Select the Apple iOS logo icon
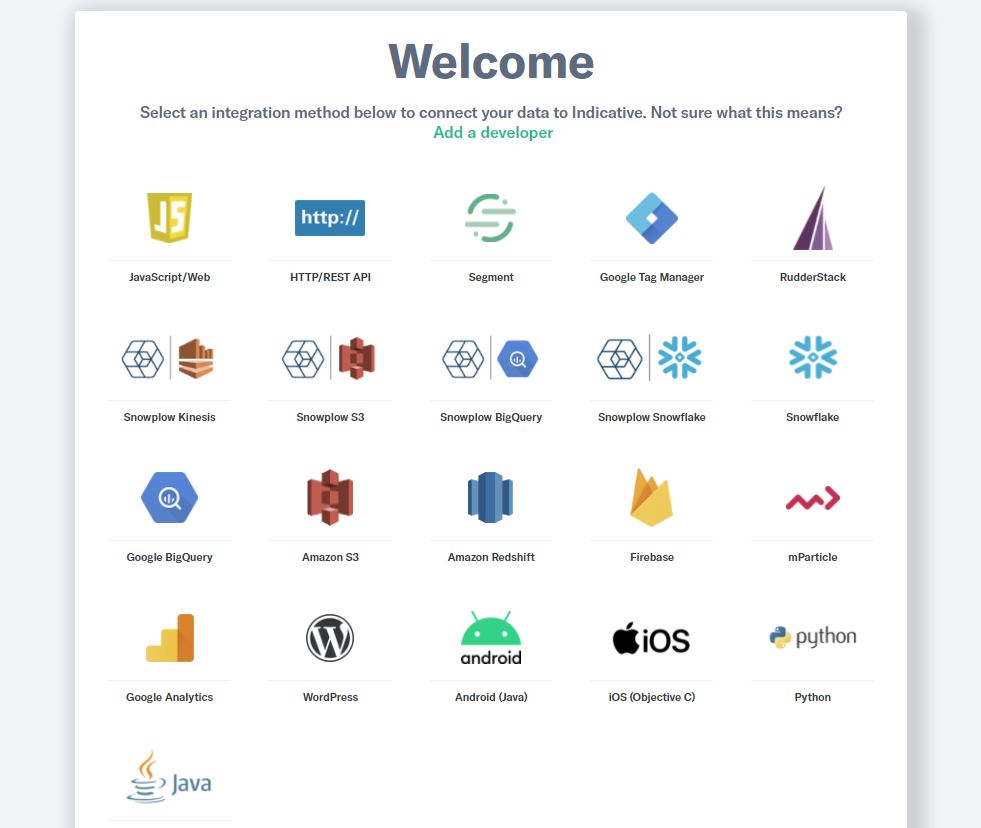The image size is (981, 828). (x=651, y=639)
